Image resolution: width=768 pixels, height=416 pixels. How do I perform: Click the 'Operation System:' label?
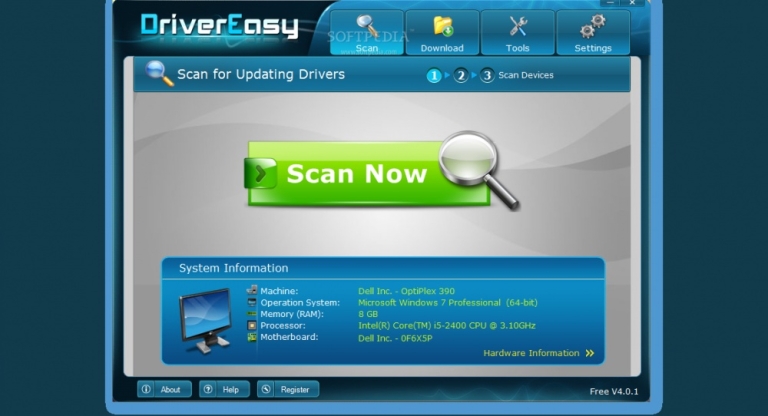(300, 303)
